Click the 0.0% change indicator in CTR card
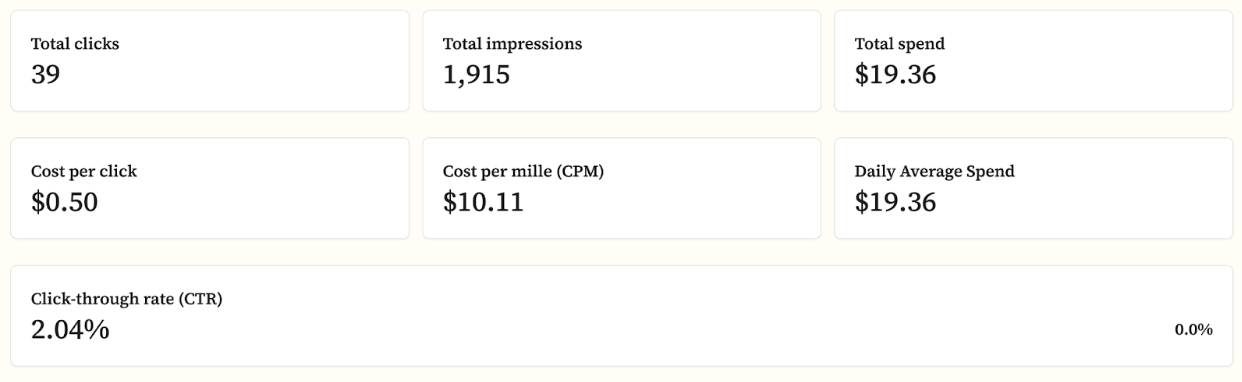Image resolution: width=1242 pixels, height=382 pixels. point(1193,330)
